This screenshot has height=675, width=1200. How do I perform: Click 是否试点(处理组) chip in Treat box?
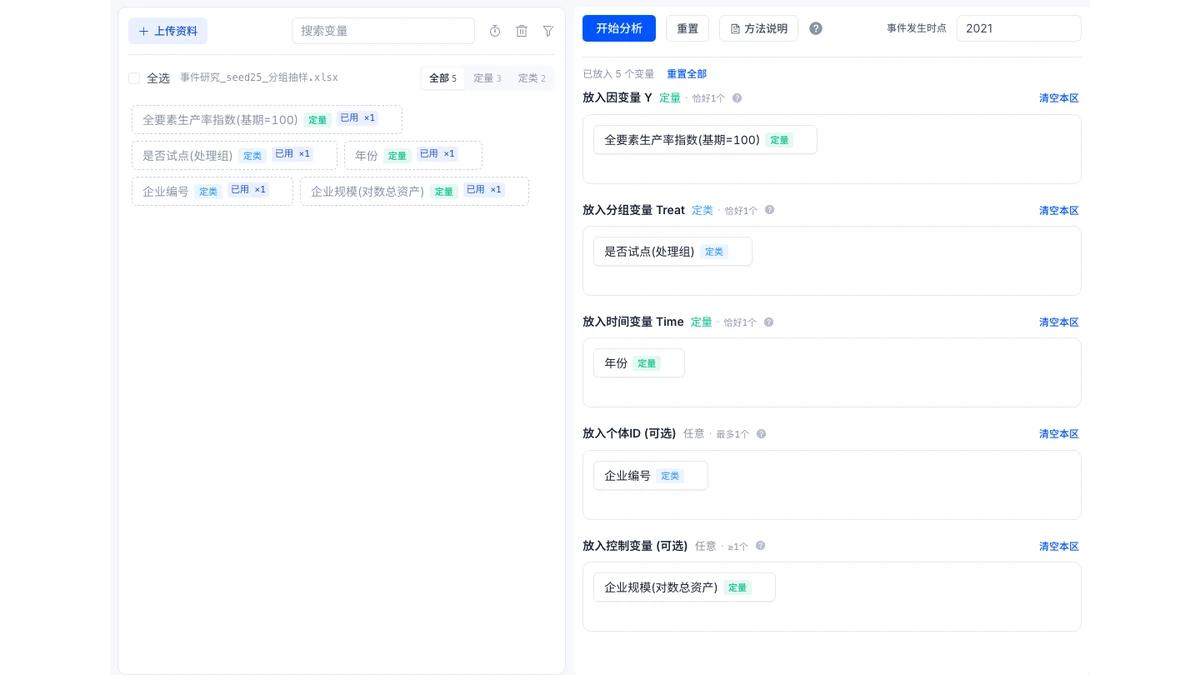[x=672, y=251]
